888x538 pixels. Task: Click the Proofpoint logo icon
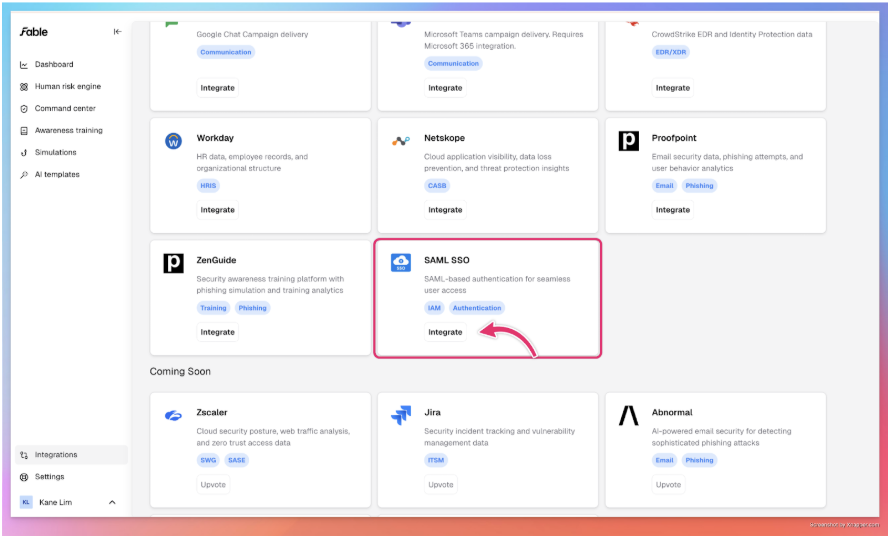click(x=629, y=140)
